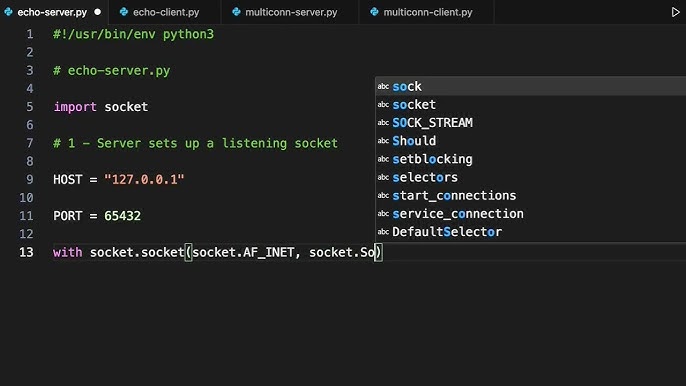Pick DefaultSelector from suggestions
The width and height of the screenshot is (686, 386).
pyautogui.click(x=531, y=232)
